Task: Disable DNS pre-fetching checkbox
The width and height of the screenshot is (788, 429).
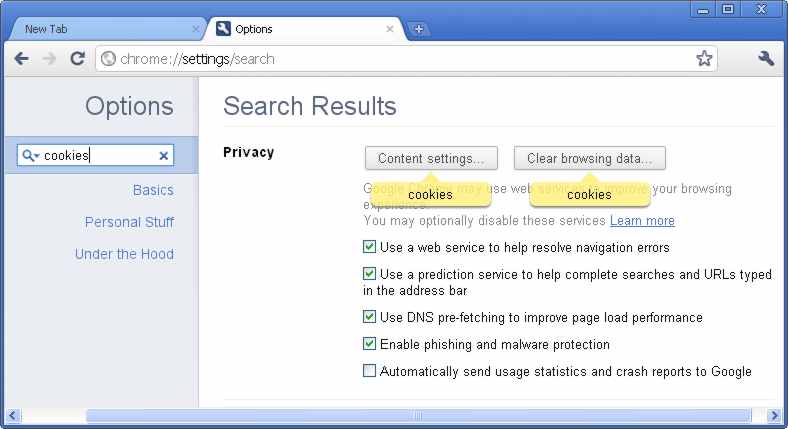Action: click(370, 317)
